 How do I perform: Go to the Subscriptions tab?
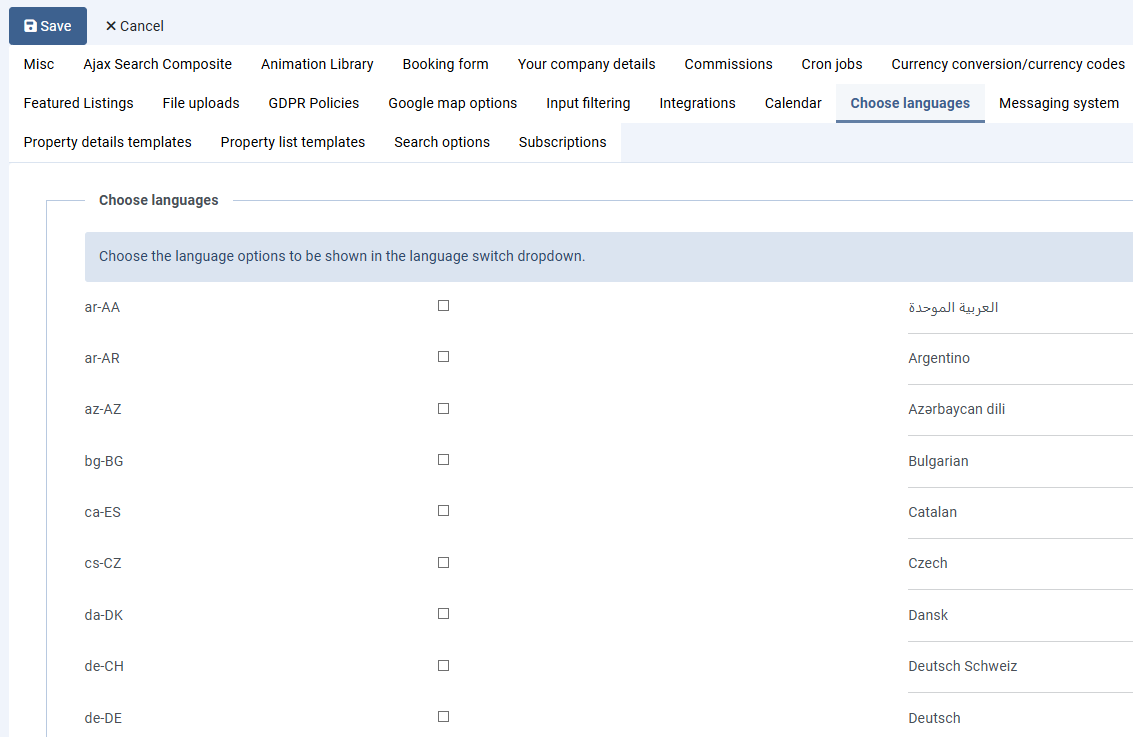coord(562,142)
